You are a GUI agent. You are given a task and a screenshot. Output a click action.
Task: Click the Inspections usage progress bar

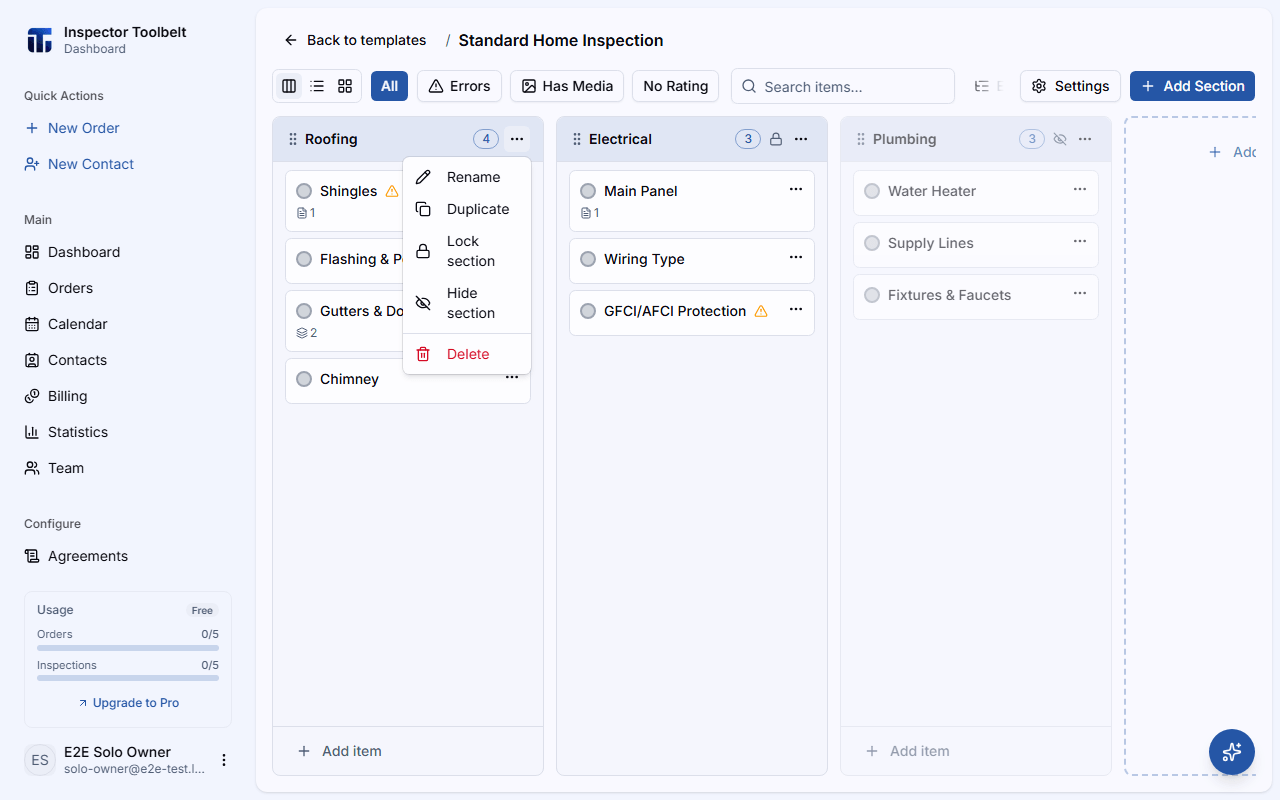[128, 678]
